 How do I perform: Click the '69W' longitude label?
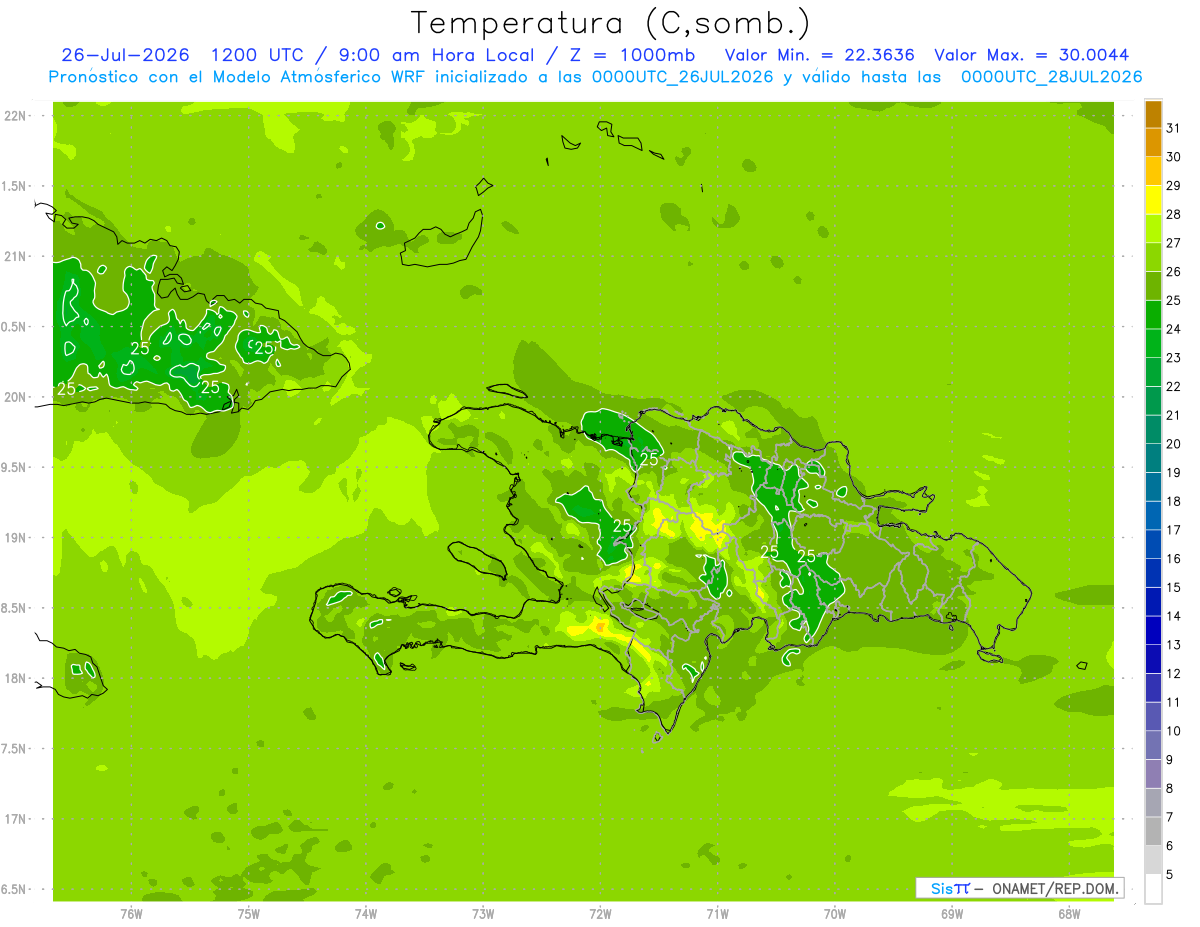pyautogui.click(x=952, y=914)
